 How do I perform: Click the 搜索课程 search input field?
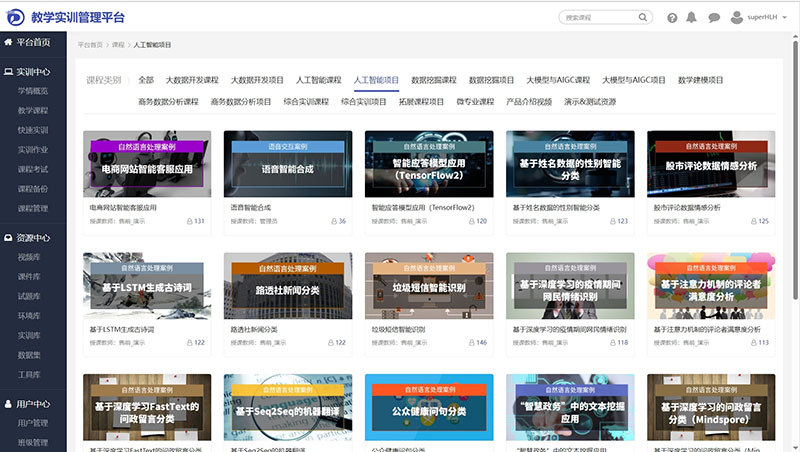(595, 18)
